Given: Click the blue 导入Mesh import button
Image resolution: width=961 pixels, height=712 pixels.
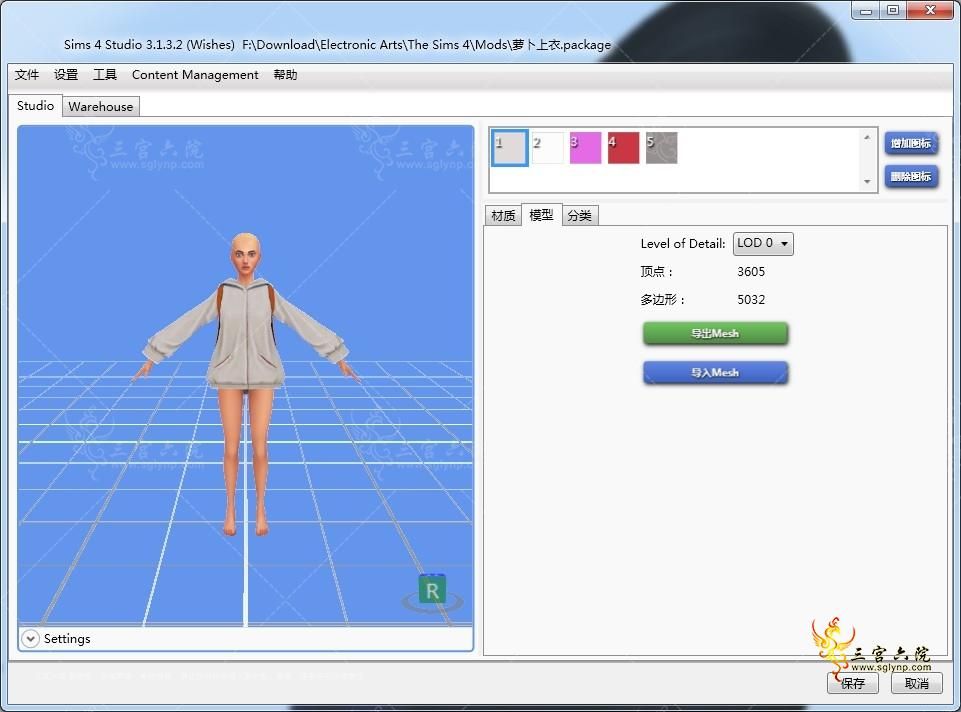Looking at the screenshot, I should coord(715,373).
